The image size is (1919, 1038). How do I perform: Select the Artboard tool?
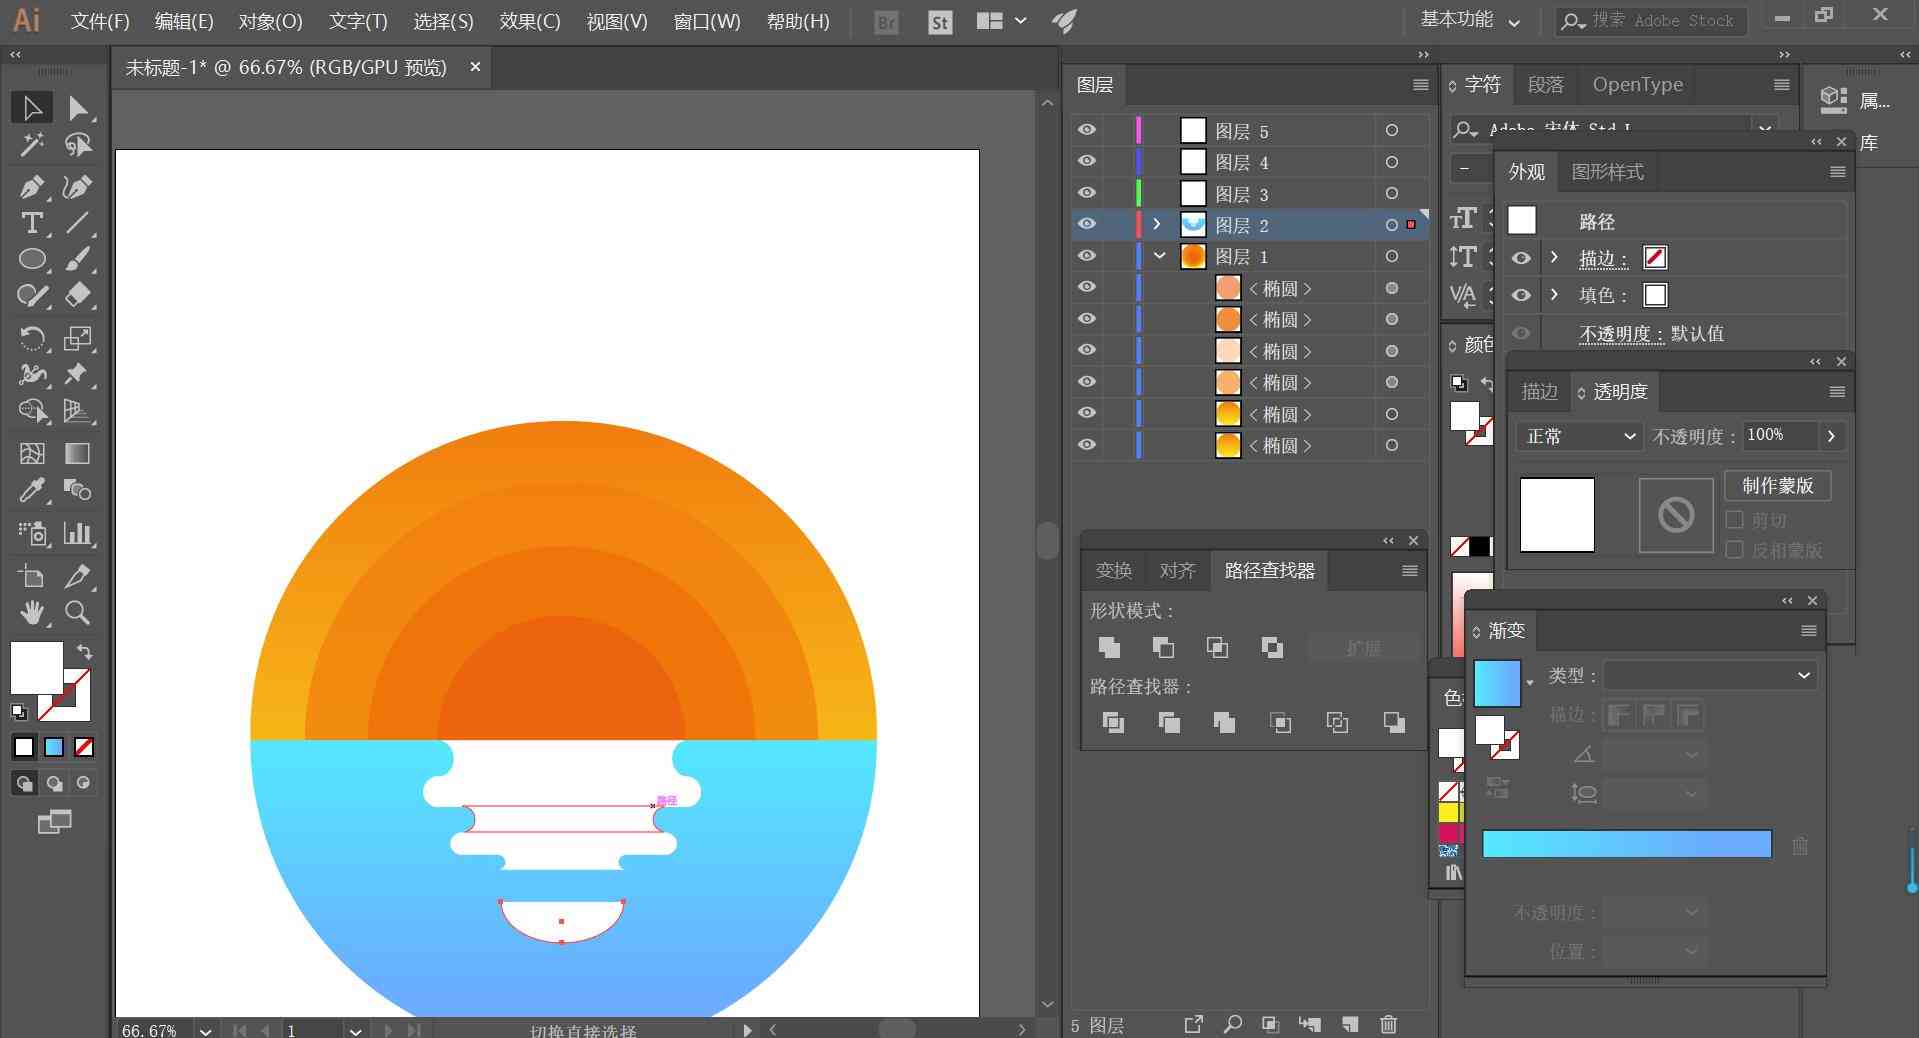tap(32, 575)
